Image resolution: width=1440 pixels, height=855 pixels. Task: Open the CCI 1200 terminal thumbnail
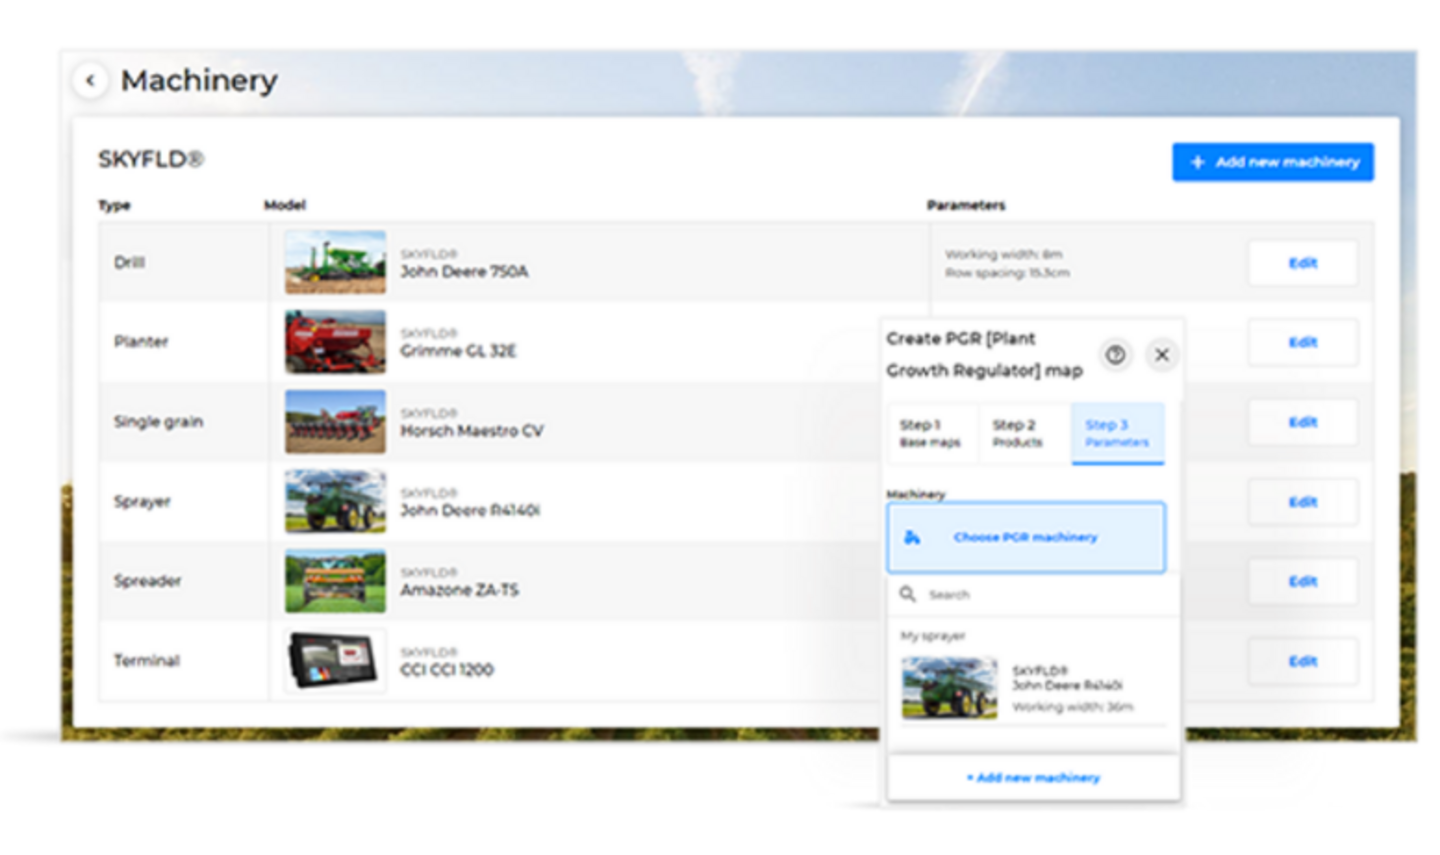335,661
